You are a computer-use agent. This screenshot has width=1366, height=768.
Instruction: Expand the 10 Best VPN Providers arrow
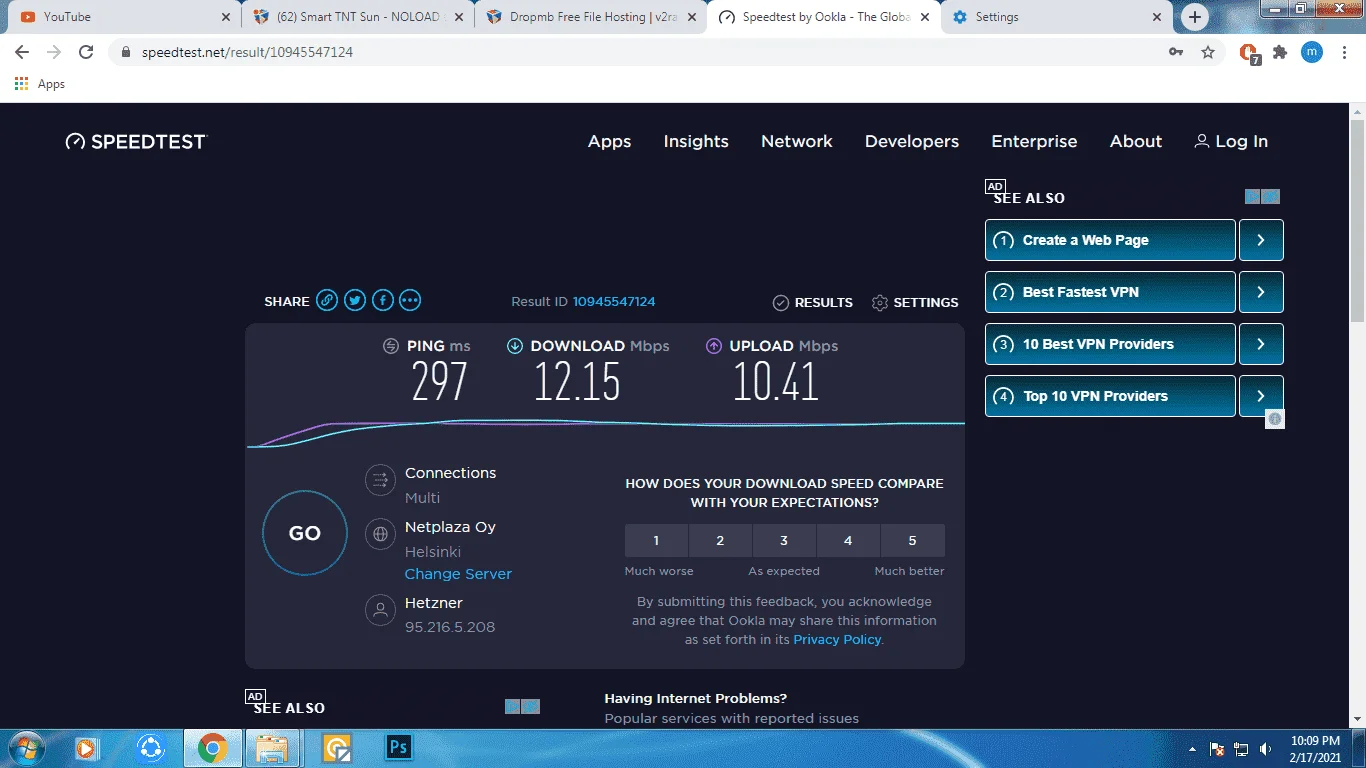(x=1261, y=344)
